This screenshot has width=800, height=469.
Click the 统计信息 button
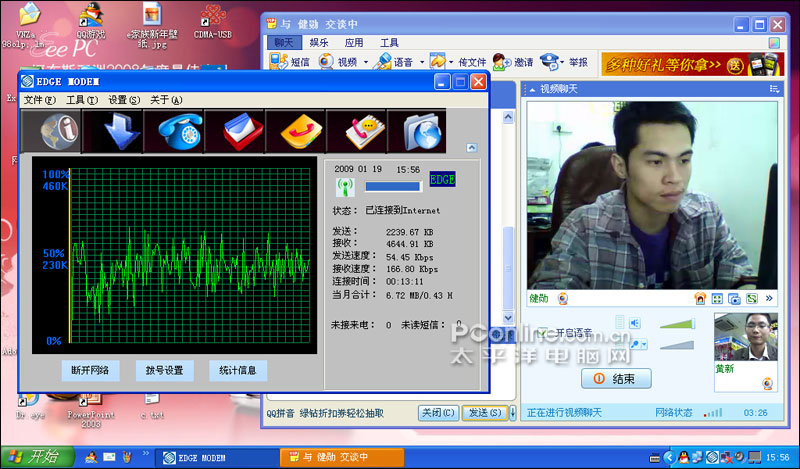(238, 371)
